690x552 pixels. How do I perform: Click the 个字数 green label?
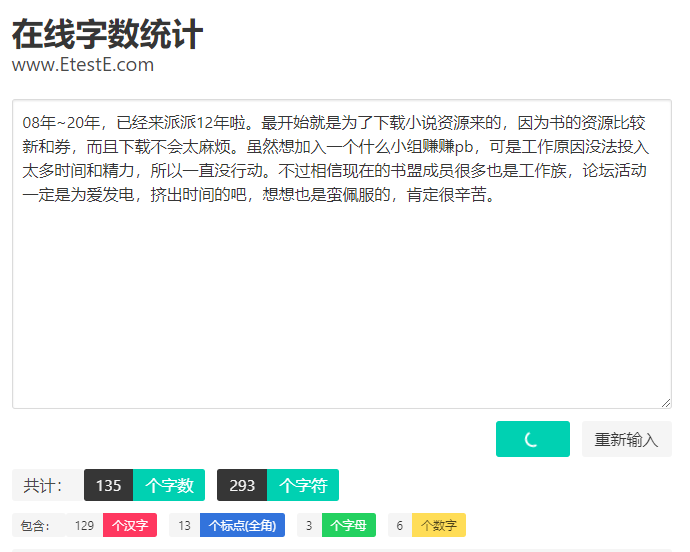169,485
